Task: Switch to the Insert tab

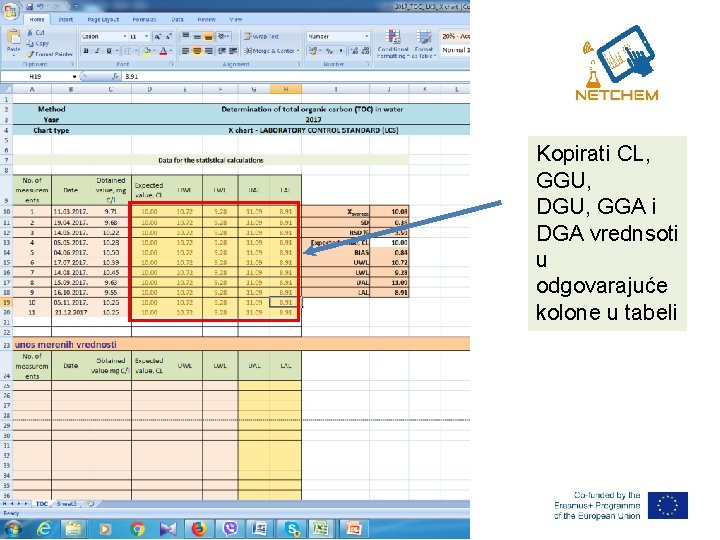Action: click(x=66, y=19)
